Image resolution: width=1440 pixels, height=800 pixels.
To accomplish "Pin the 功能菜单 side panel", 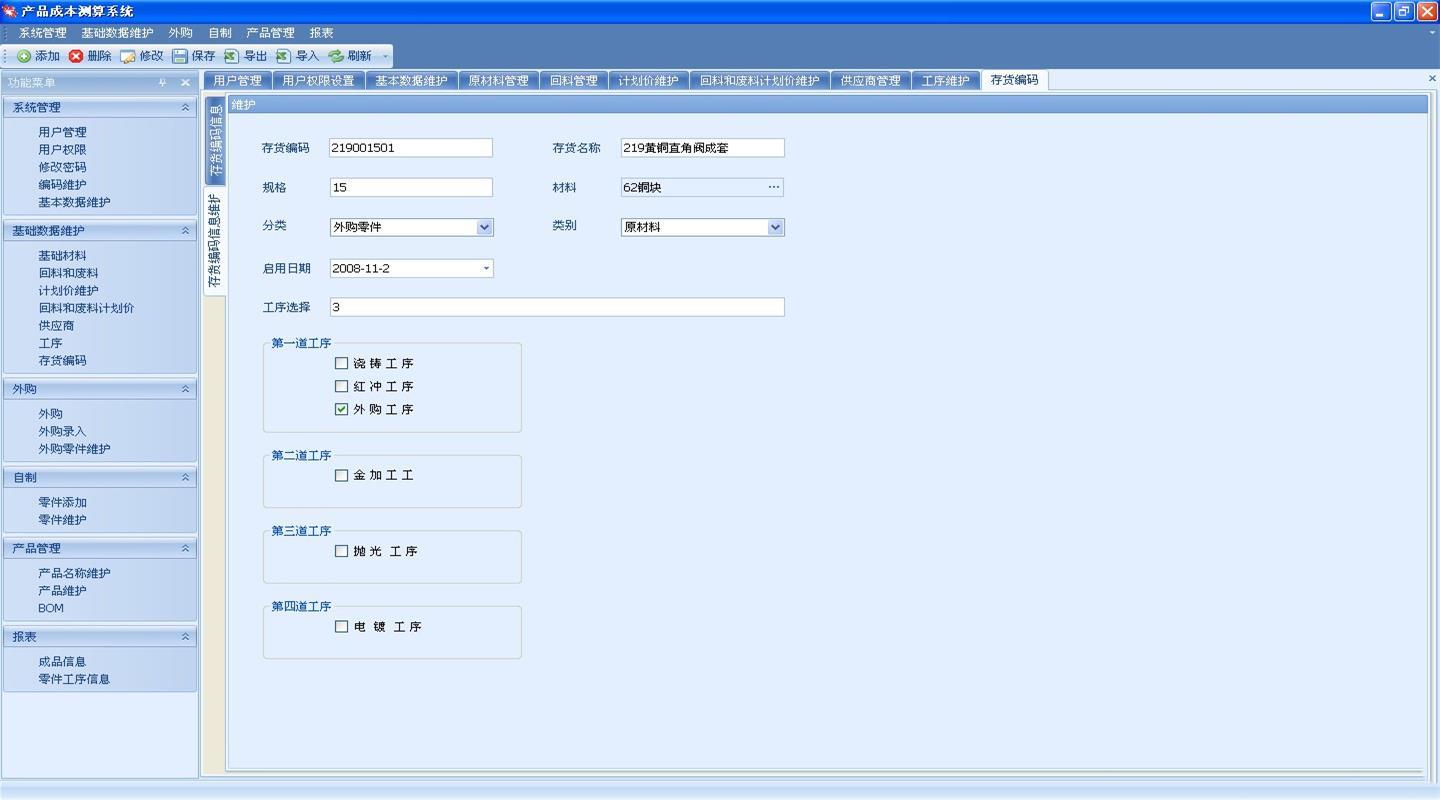I will [163, 83].
